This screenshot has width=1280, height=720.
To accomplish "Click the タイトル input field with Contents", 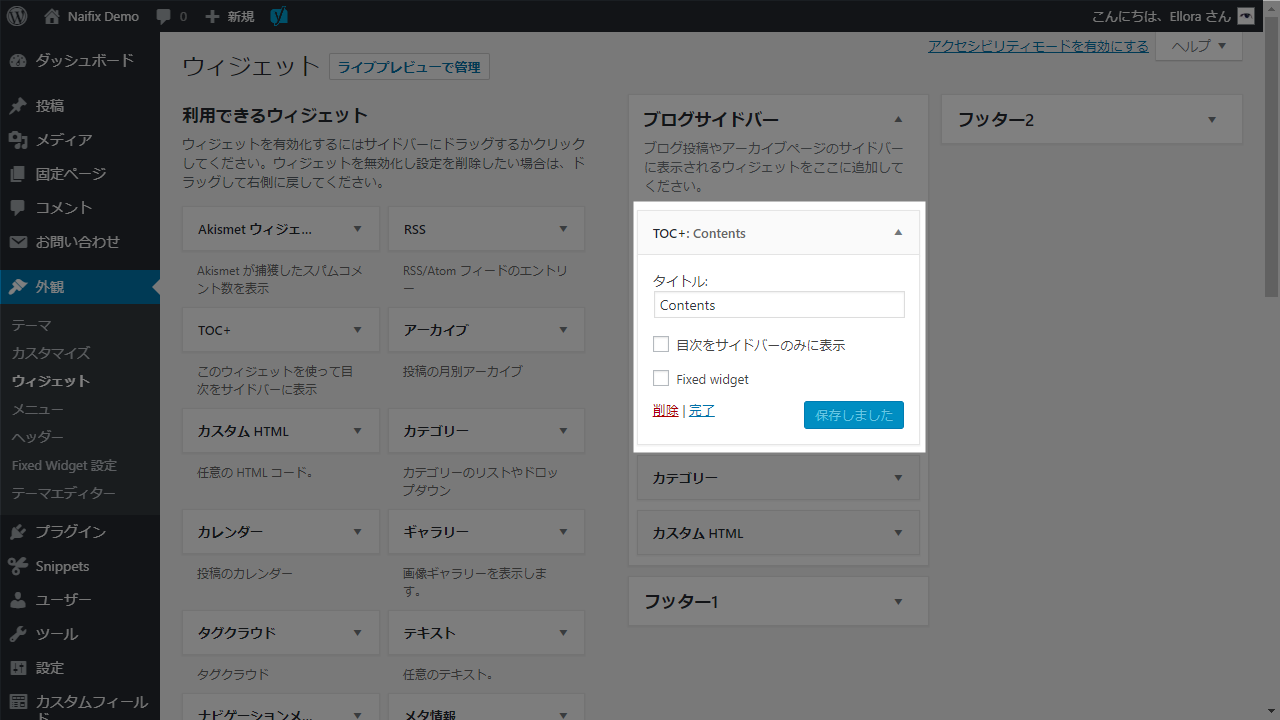I will pyautogui.click(x=779, y=305).
